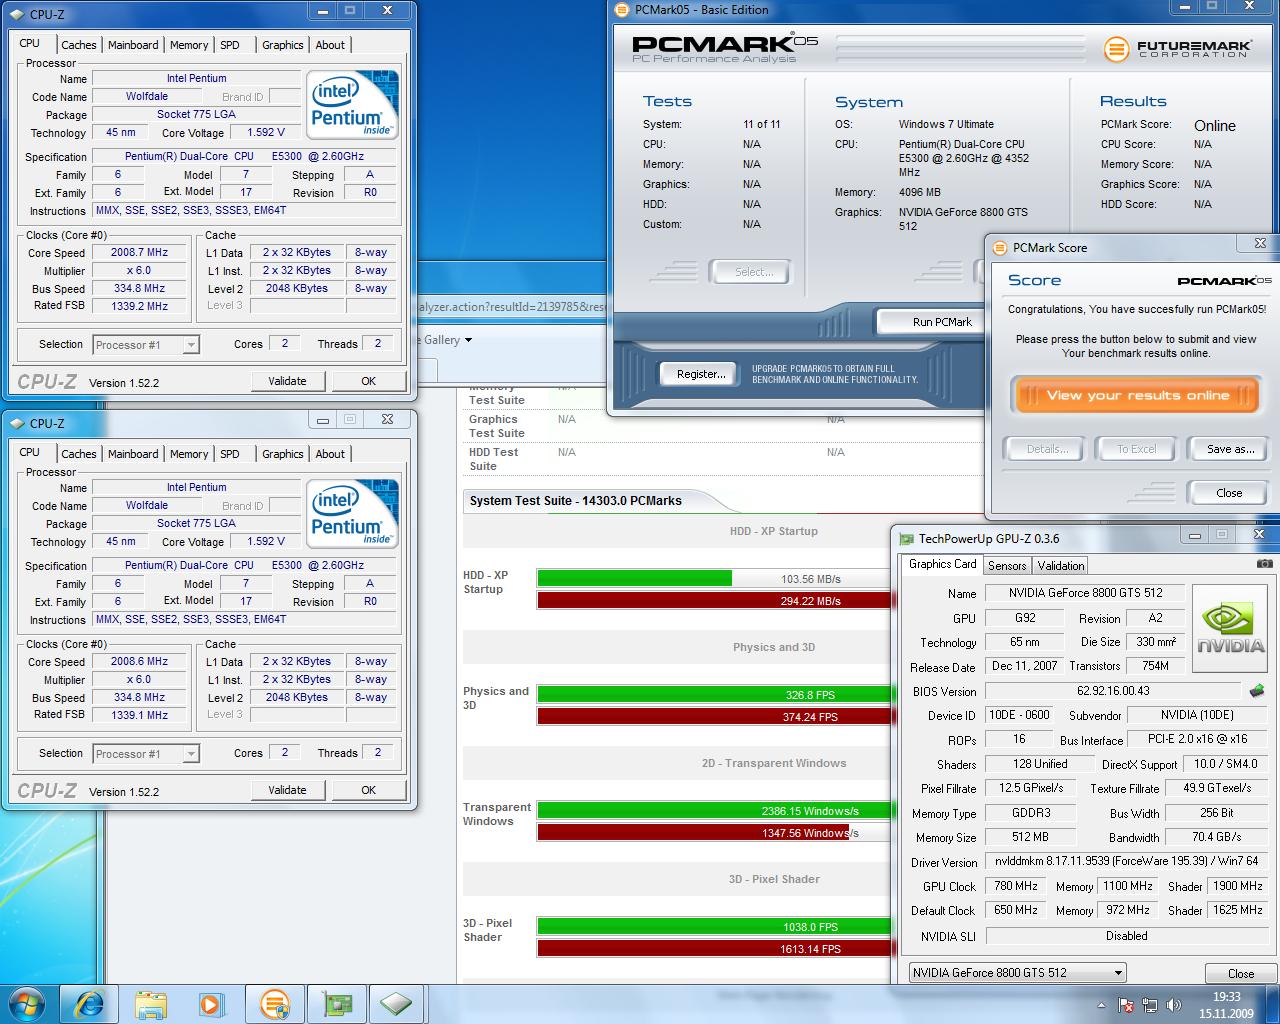The height and width of the screenshot is (1024, 1280).
Task: Click green 103.56 MB/s HDD bar
Action: point(635,578)
